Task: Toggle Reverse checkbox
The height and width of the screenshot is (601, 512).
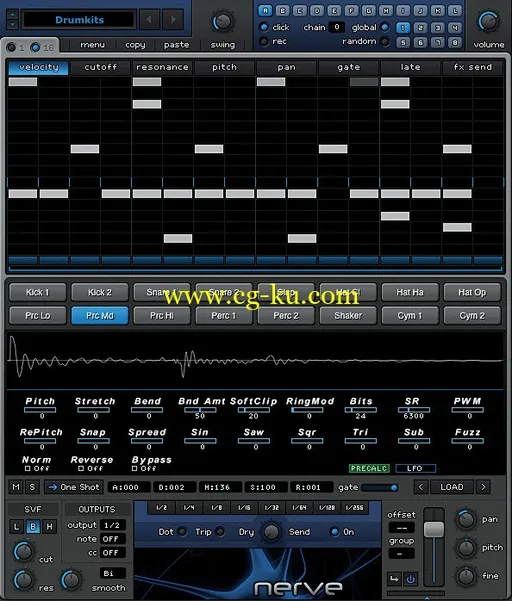Action: pos(81,468)
